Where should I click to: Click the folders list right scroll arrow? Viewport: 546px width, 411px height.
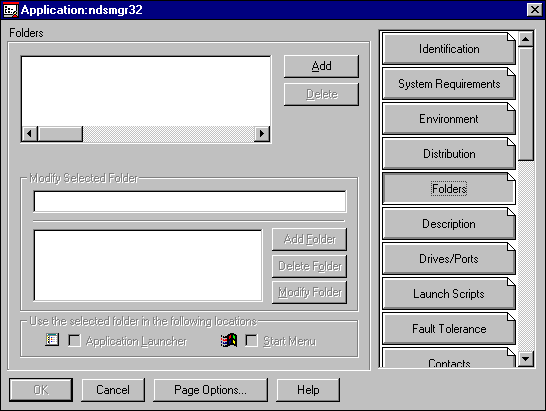tap(262, 133)
